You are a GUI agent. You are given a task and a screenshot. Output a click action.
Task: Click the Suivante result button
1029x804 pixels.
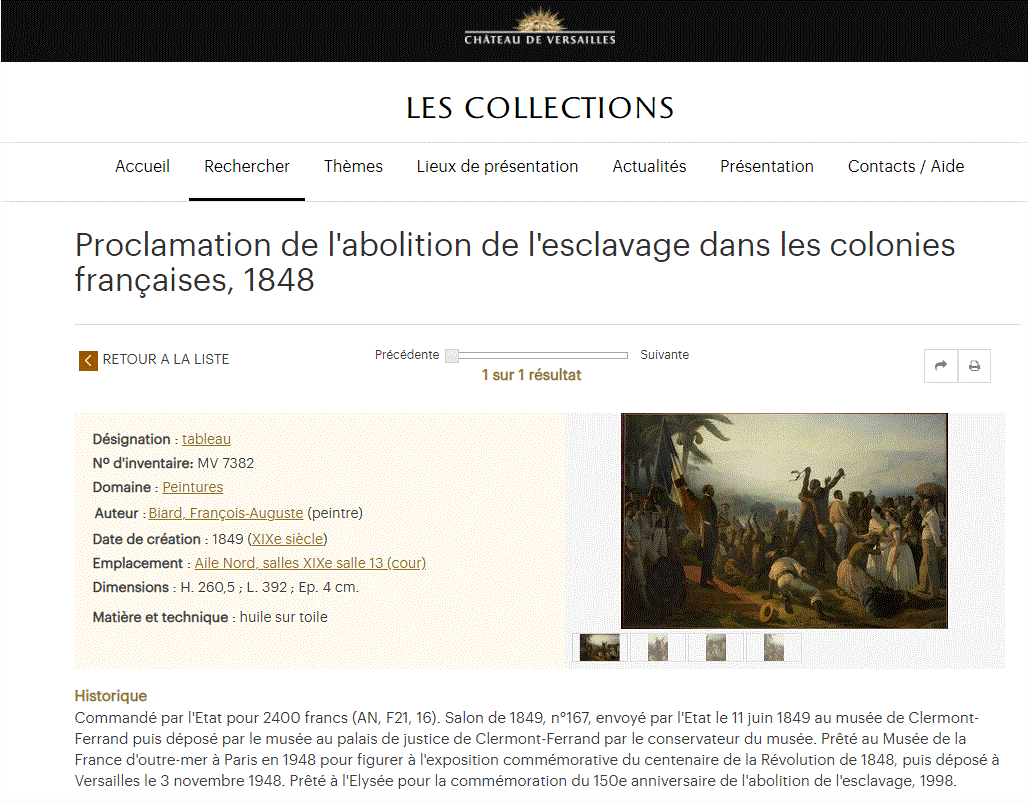(x=664, y=355)
